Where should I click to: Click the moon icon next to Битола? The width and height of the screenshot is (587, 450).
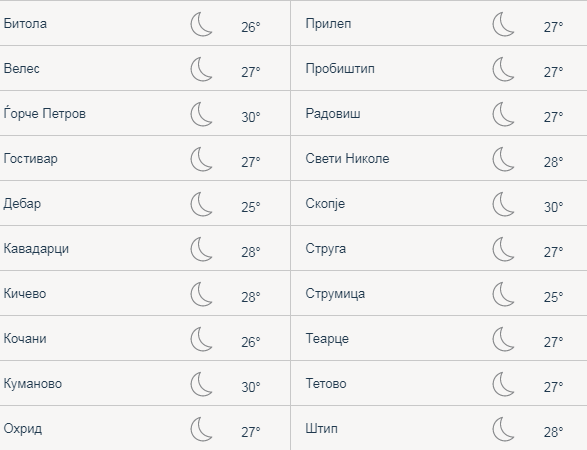coord(201,24)
